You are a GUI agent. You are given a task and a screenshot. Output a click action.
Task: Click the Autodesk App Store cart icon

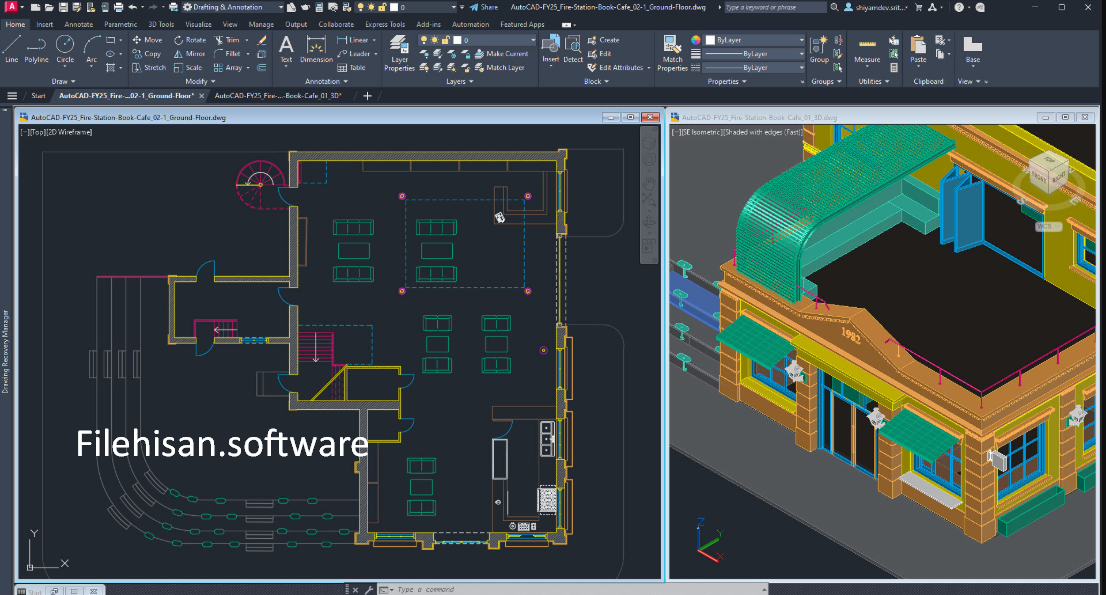pos(918,7)
